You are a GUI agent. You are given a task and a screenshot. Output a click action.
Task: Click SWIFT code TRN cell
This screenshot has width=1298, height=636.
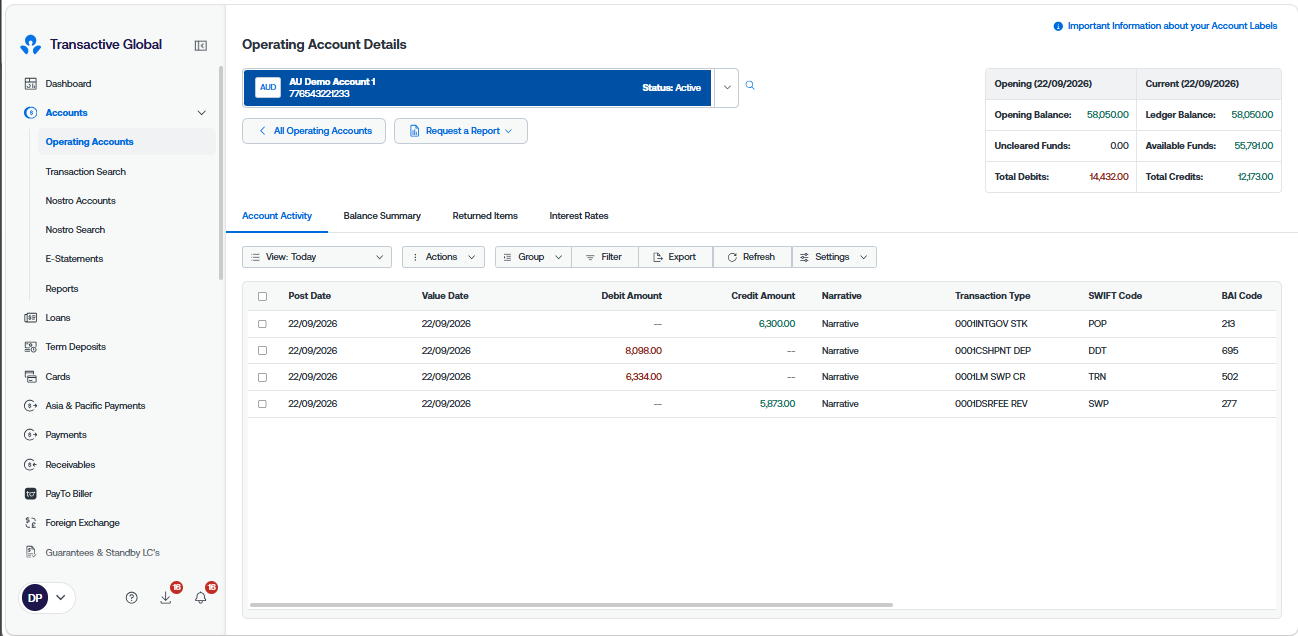pyautogui.click(x=1097, y=377)
